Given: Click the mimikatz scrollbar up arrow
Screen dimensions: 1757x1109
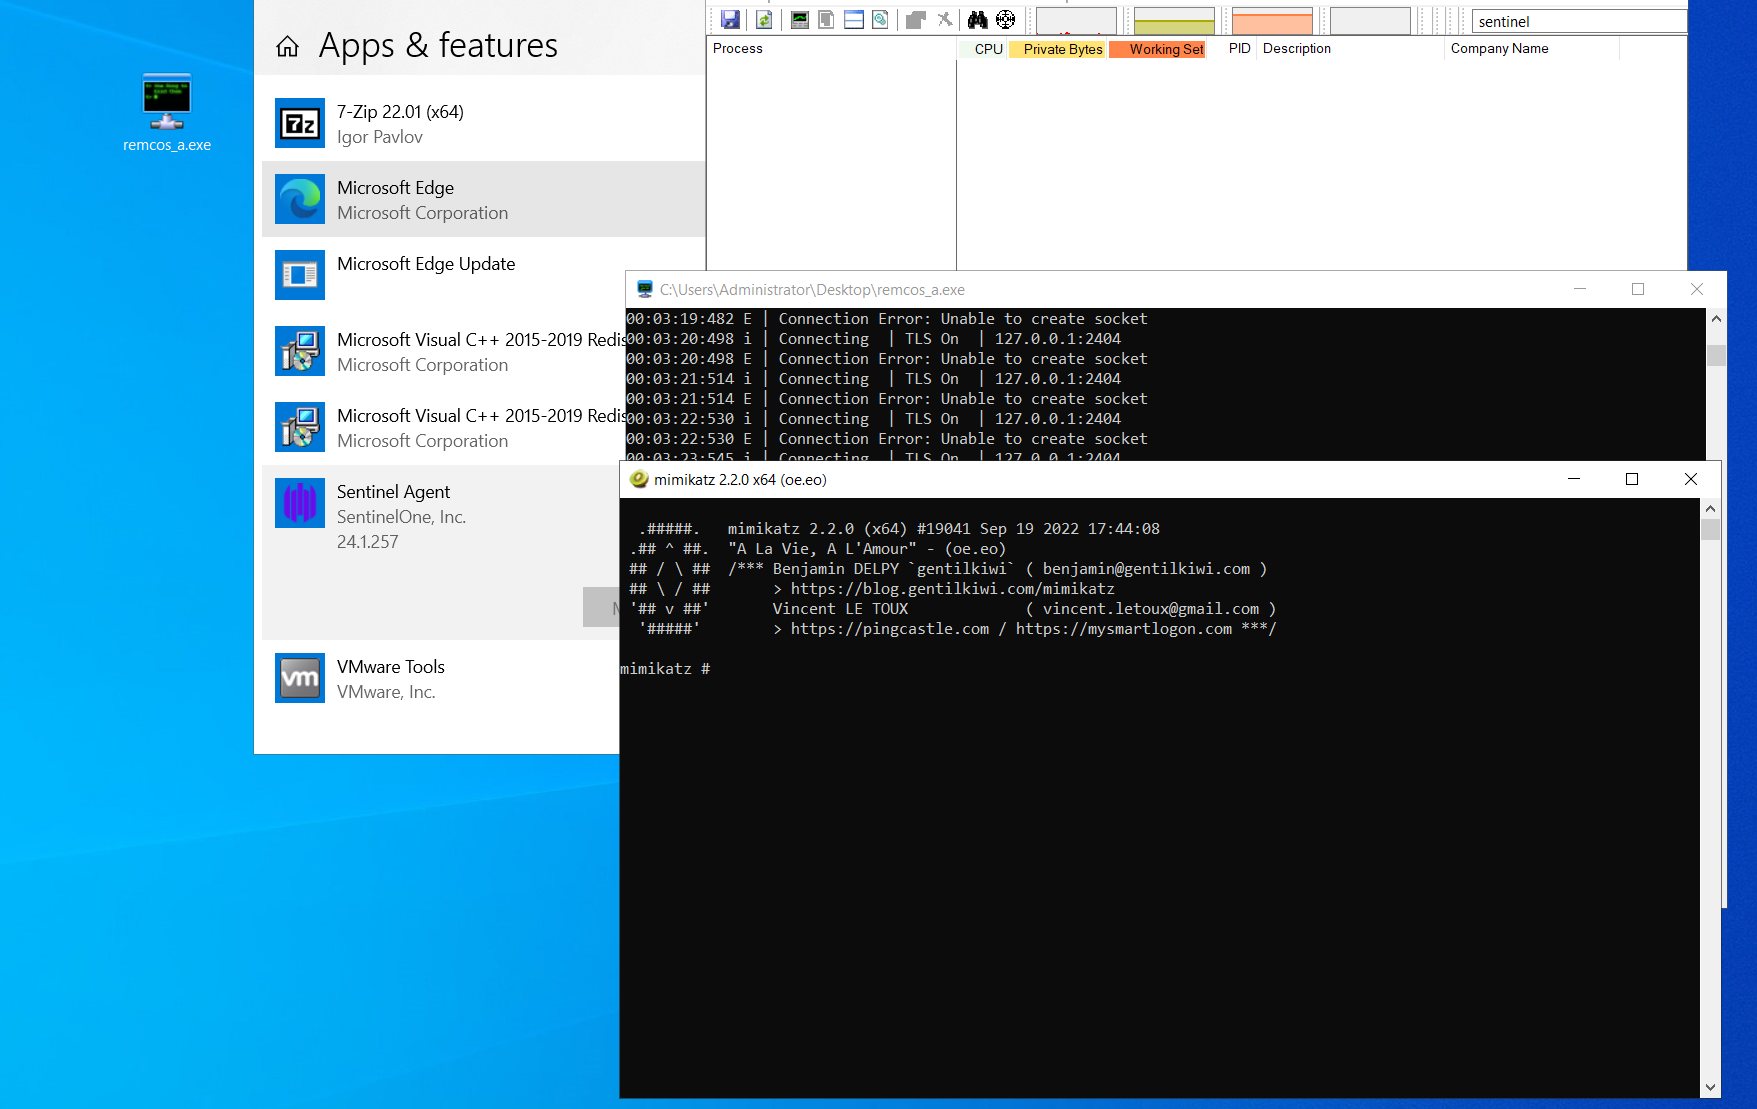Looking at the screenshot, I should point(1710,509).
